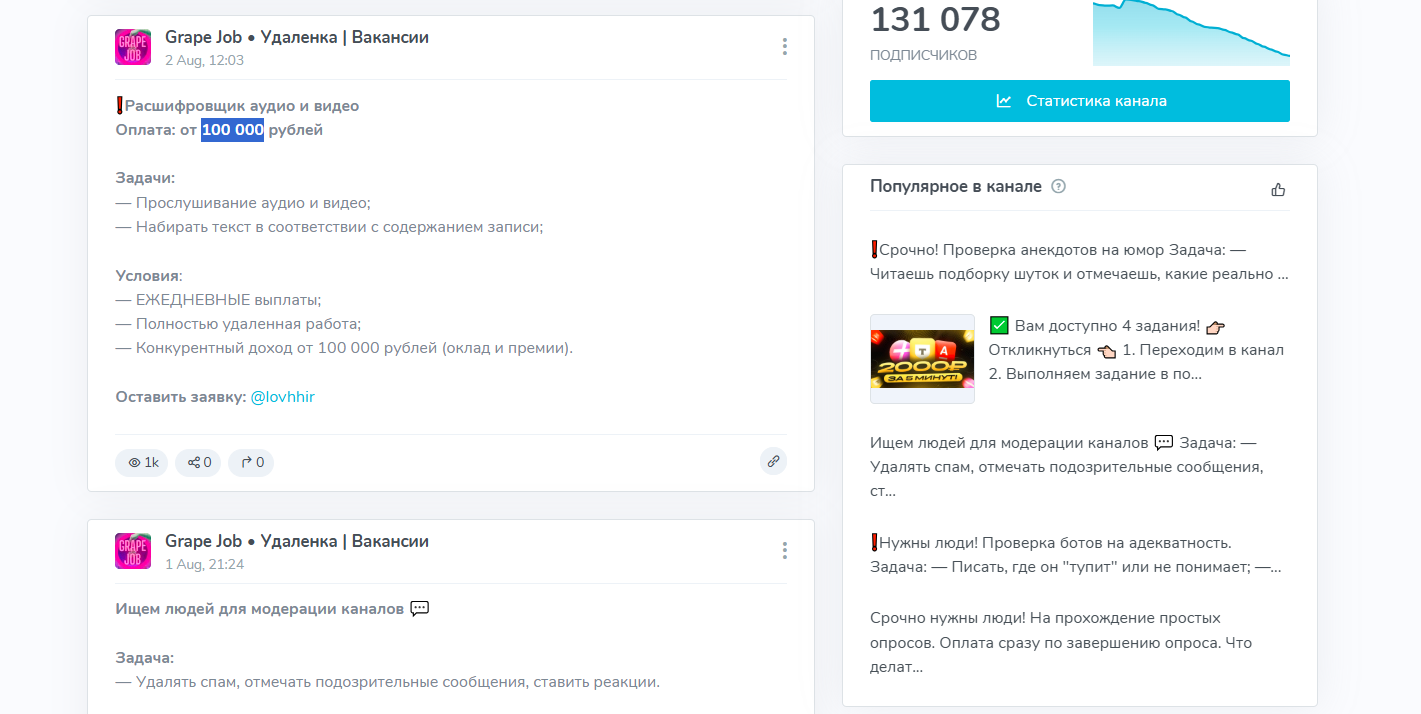Click the ПОДПИСЧИКОВ label

(x=924, y=56)
